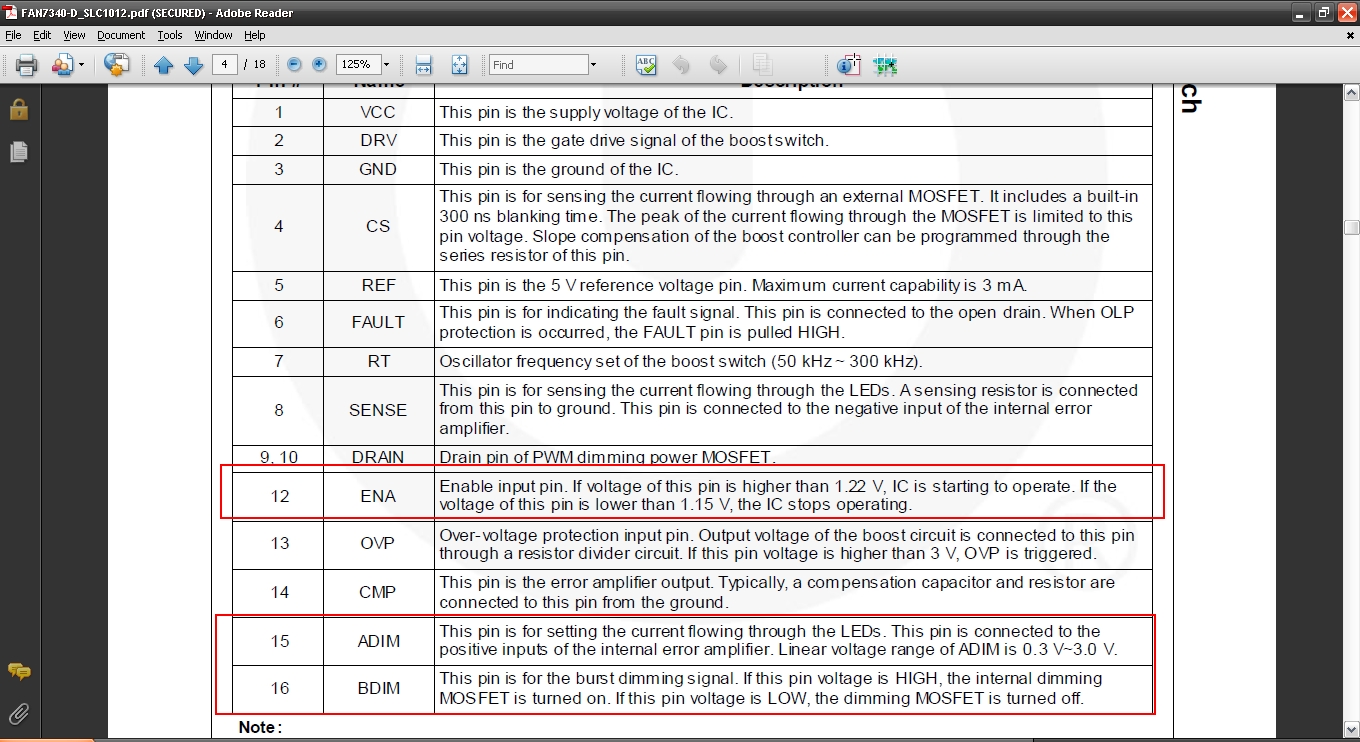
Task: Click the zoom in plus button
Action: 319,65
